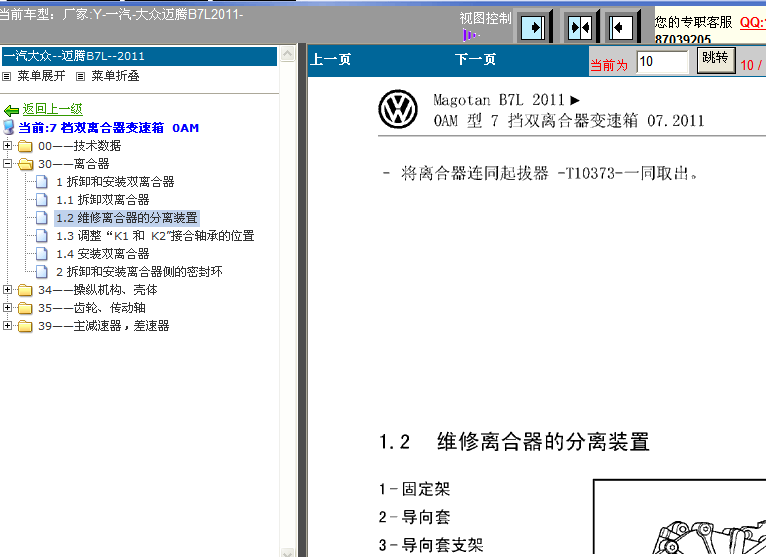Click page icon beside 1.2 维修离合器的分离装置

click(x=42, y=218)
